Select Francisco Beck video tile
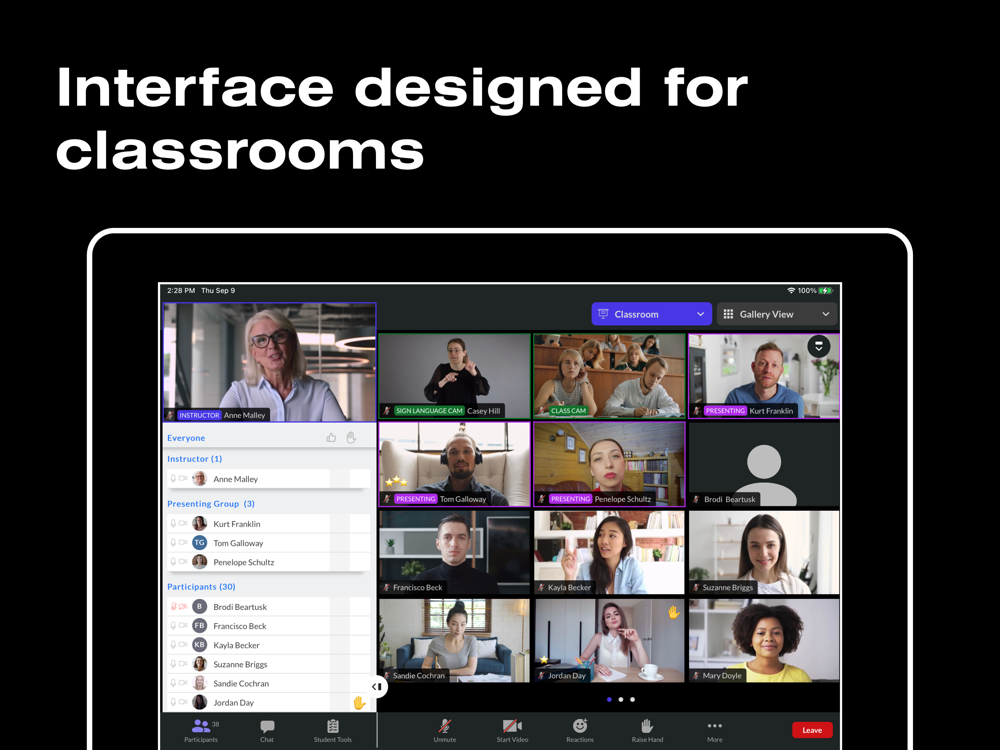Viewport: 1000px width, 750px height. (x=454, y=552)
